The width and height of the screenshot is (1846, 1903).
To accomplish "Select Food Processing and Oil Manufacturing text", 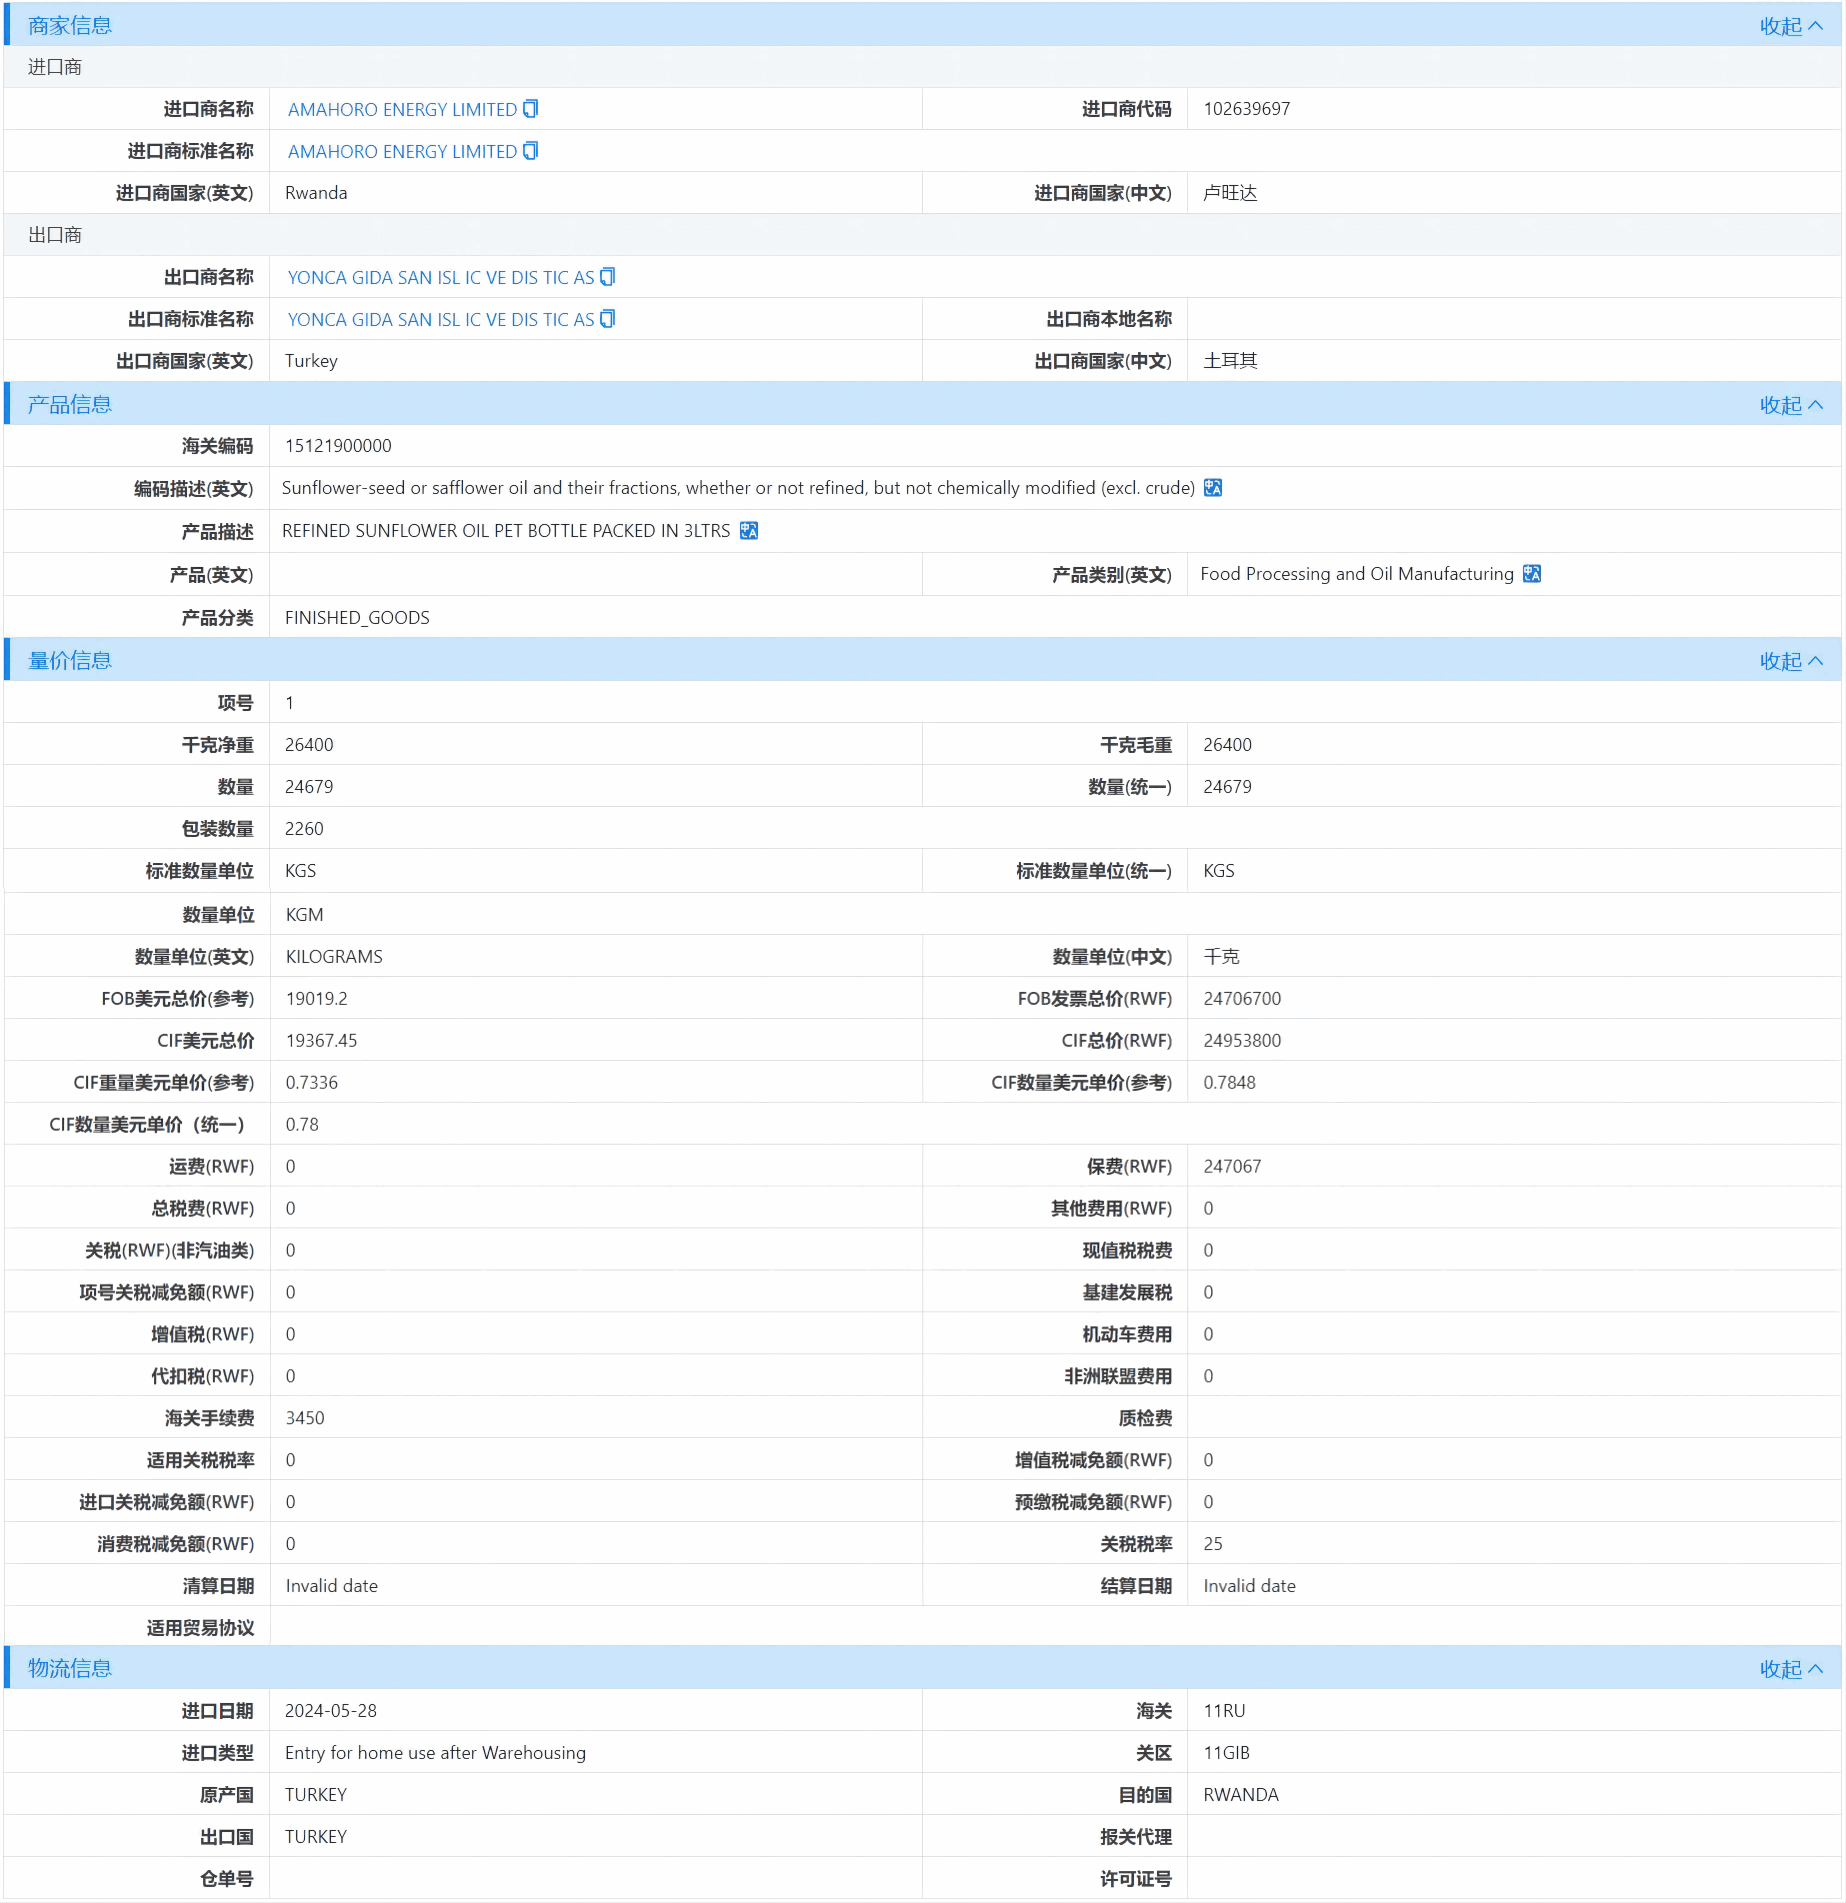I will click(1357, 574).
